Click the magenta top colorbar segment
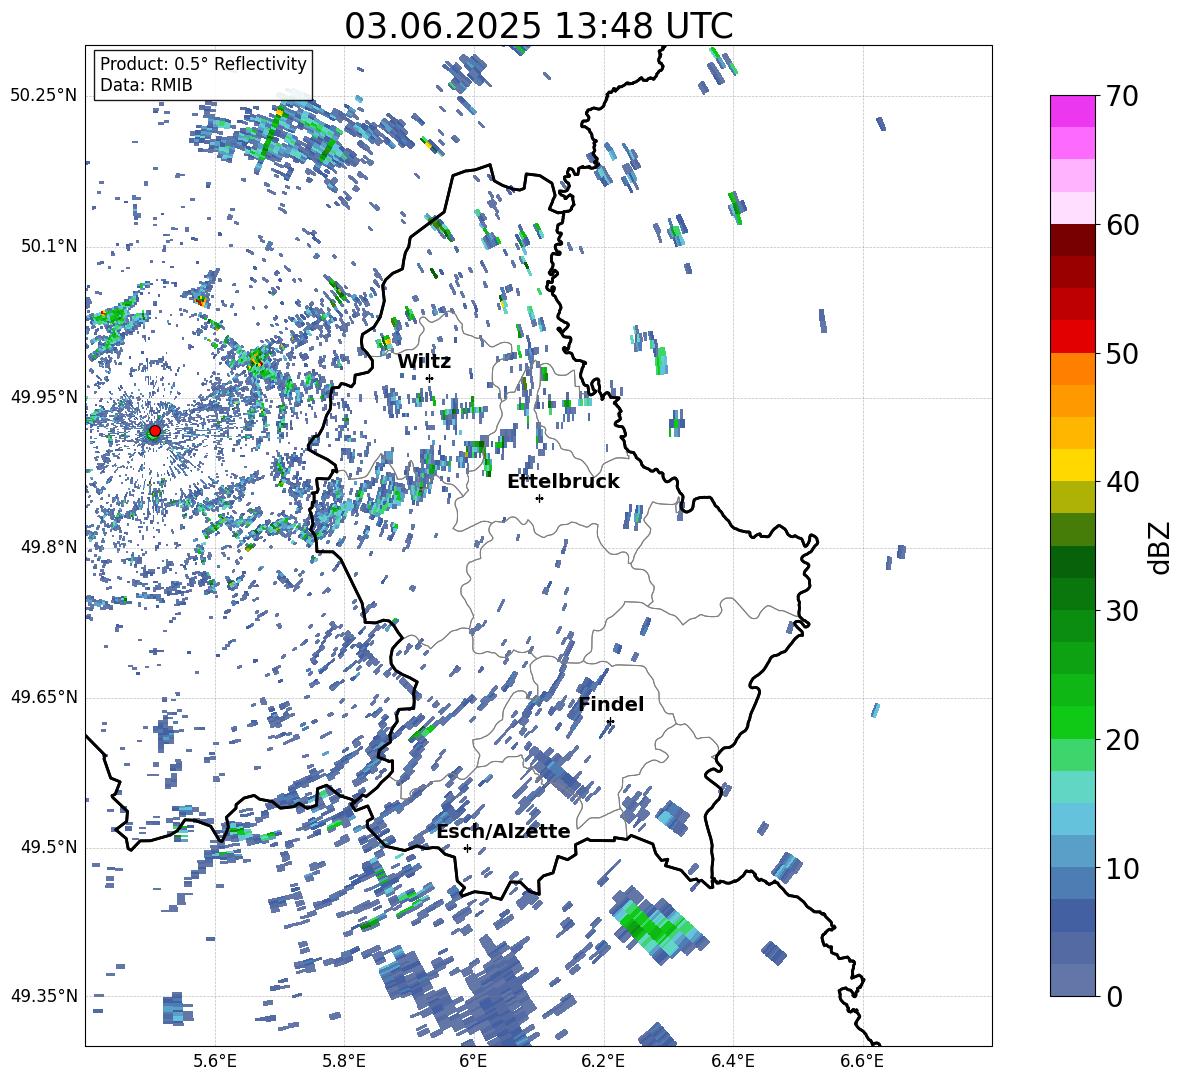 (x=1072, y=111)
